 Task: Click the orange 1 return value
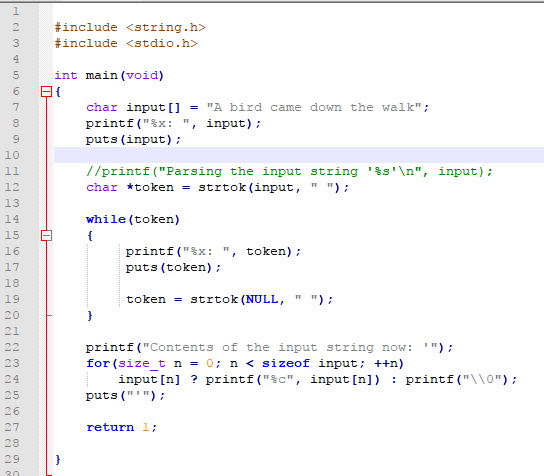tap(146, 427)
